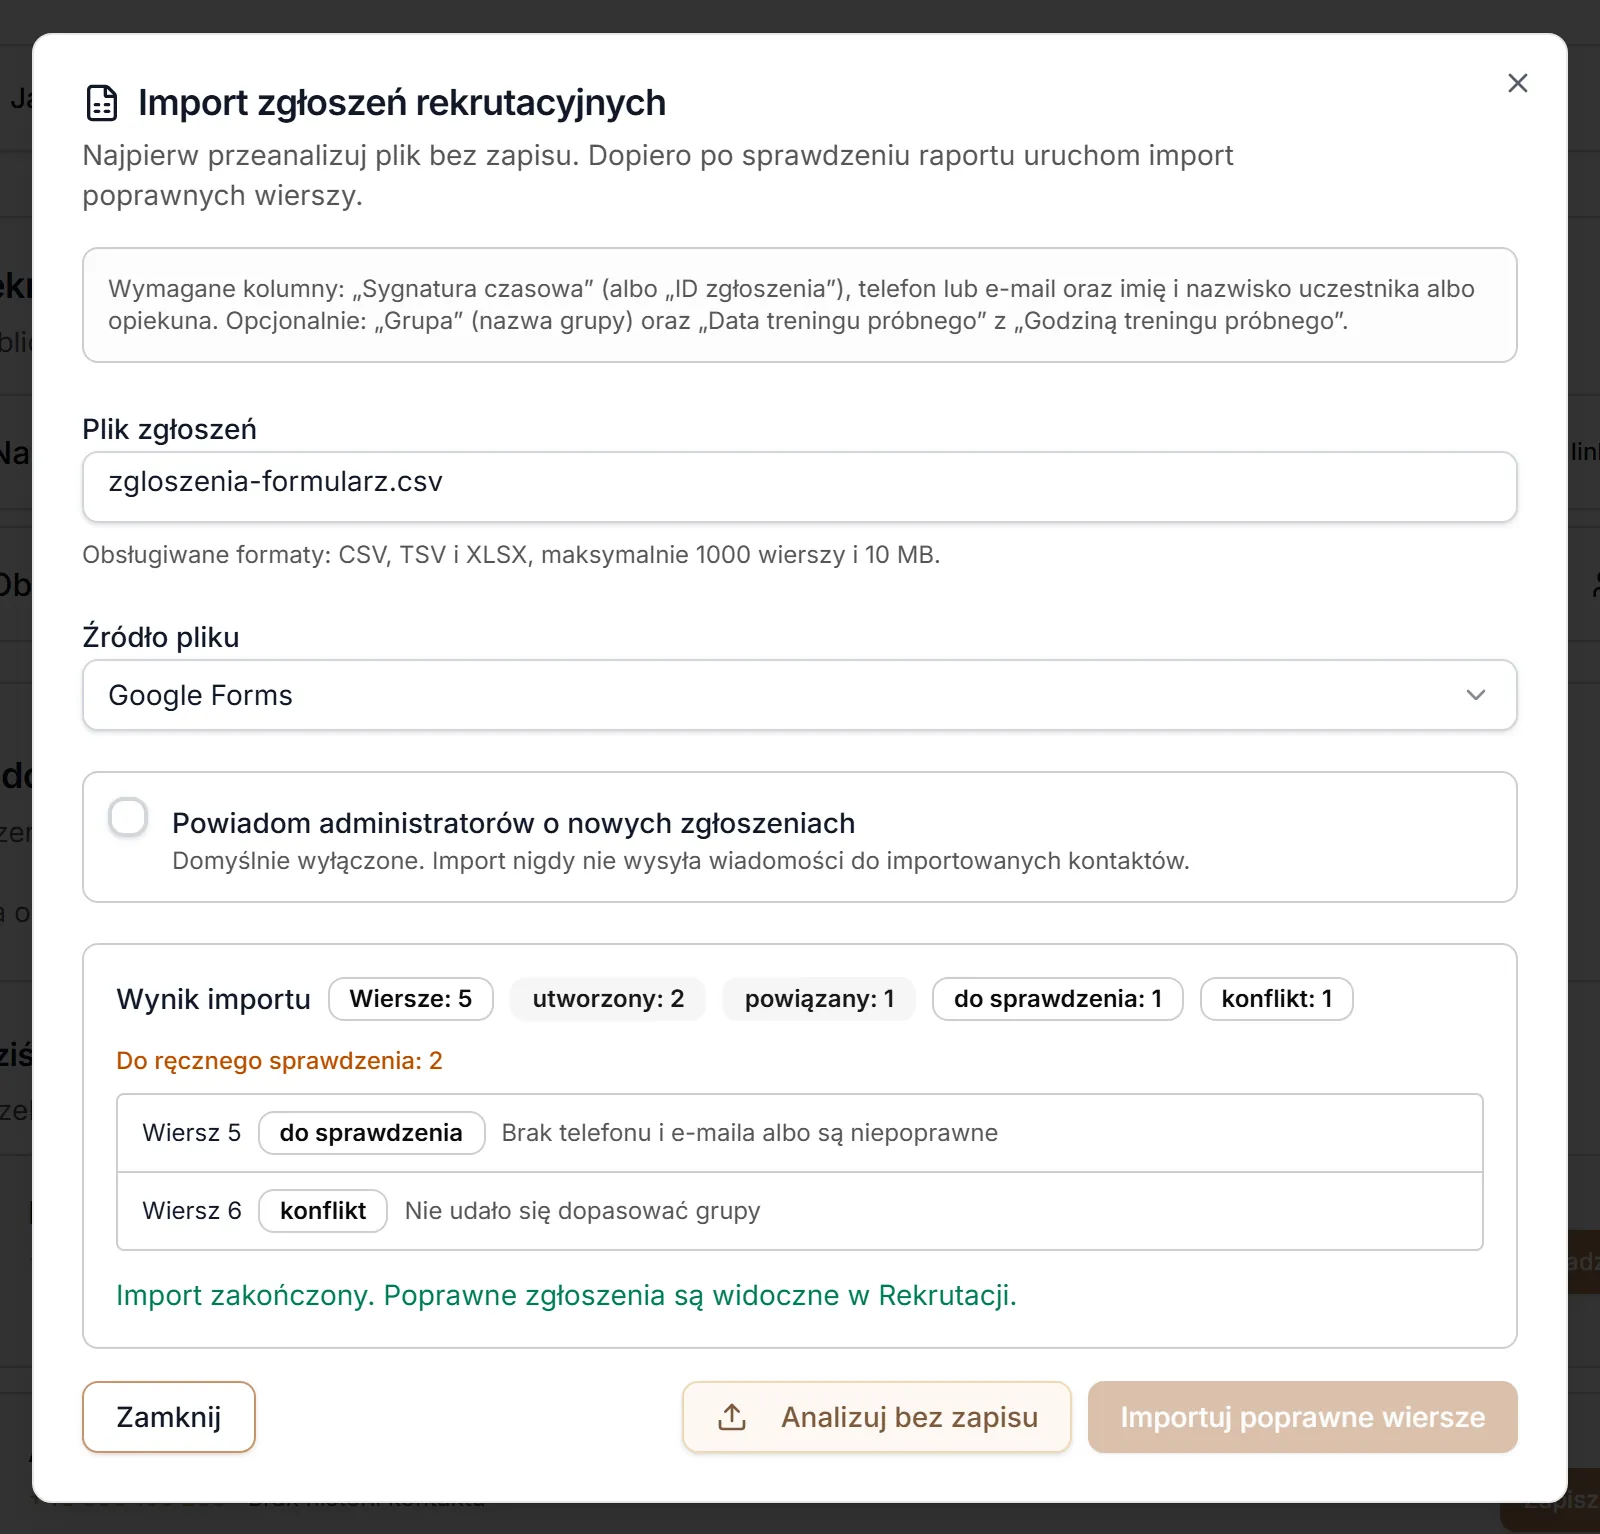Click Importuj poprawne wiersze button
Screen dimensions: 1600x1534
coord(1302,1417)
